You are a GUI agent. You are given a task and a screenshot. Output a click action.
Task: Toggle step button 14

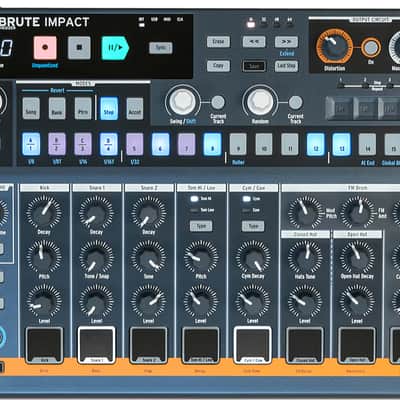point(367,144)
